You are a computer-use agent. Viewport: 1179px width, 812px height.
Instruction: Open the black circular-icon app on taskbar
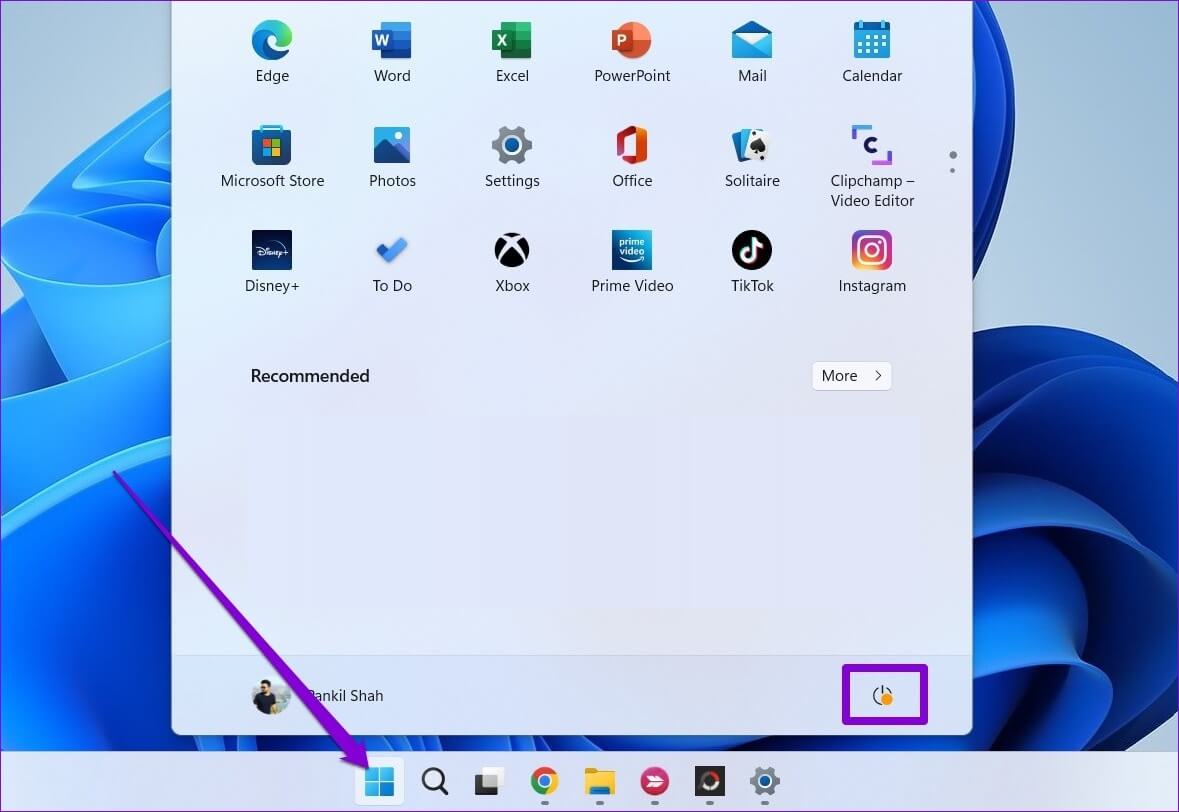710,781
